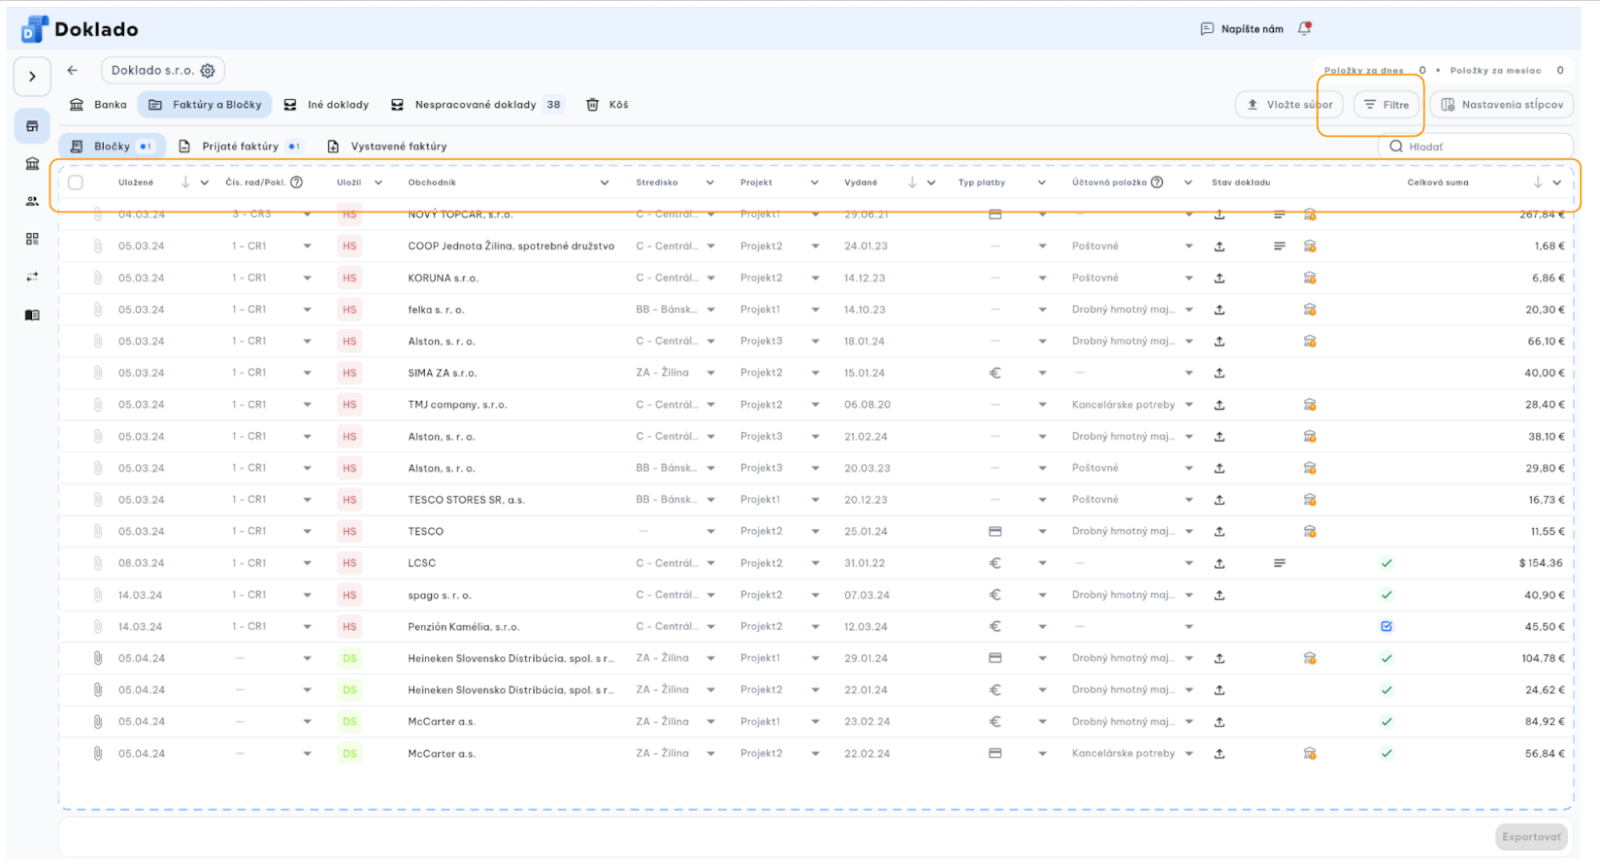Toggle blue checkbox in Penzión Kamélia row

(x=1386, y=627)
